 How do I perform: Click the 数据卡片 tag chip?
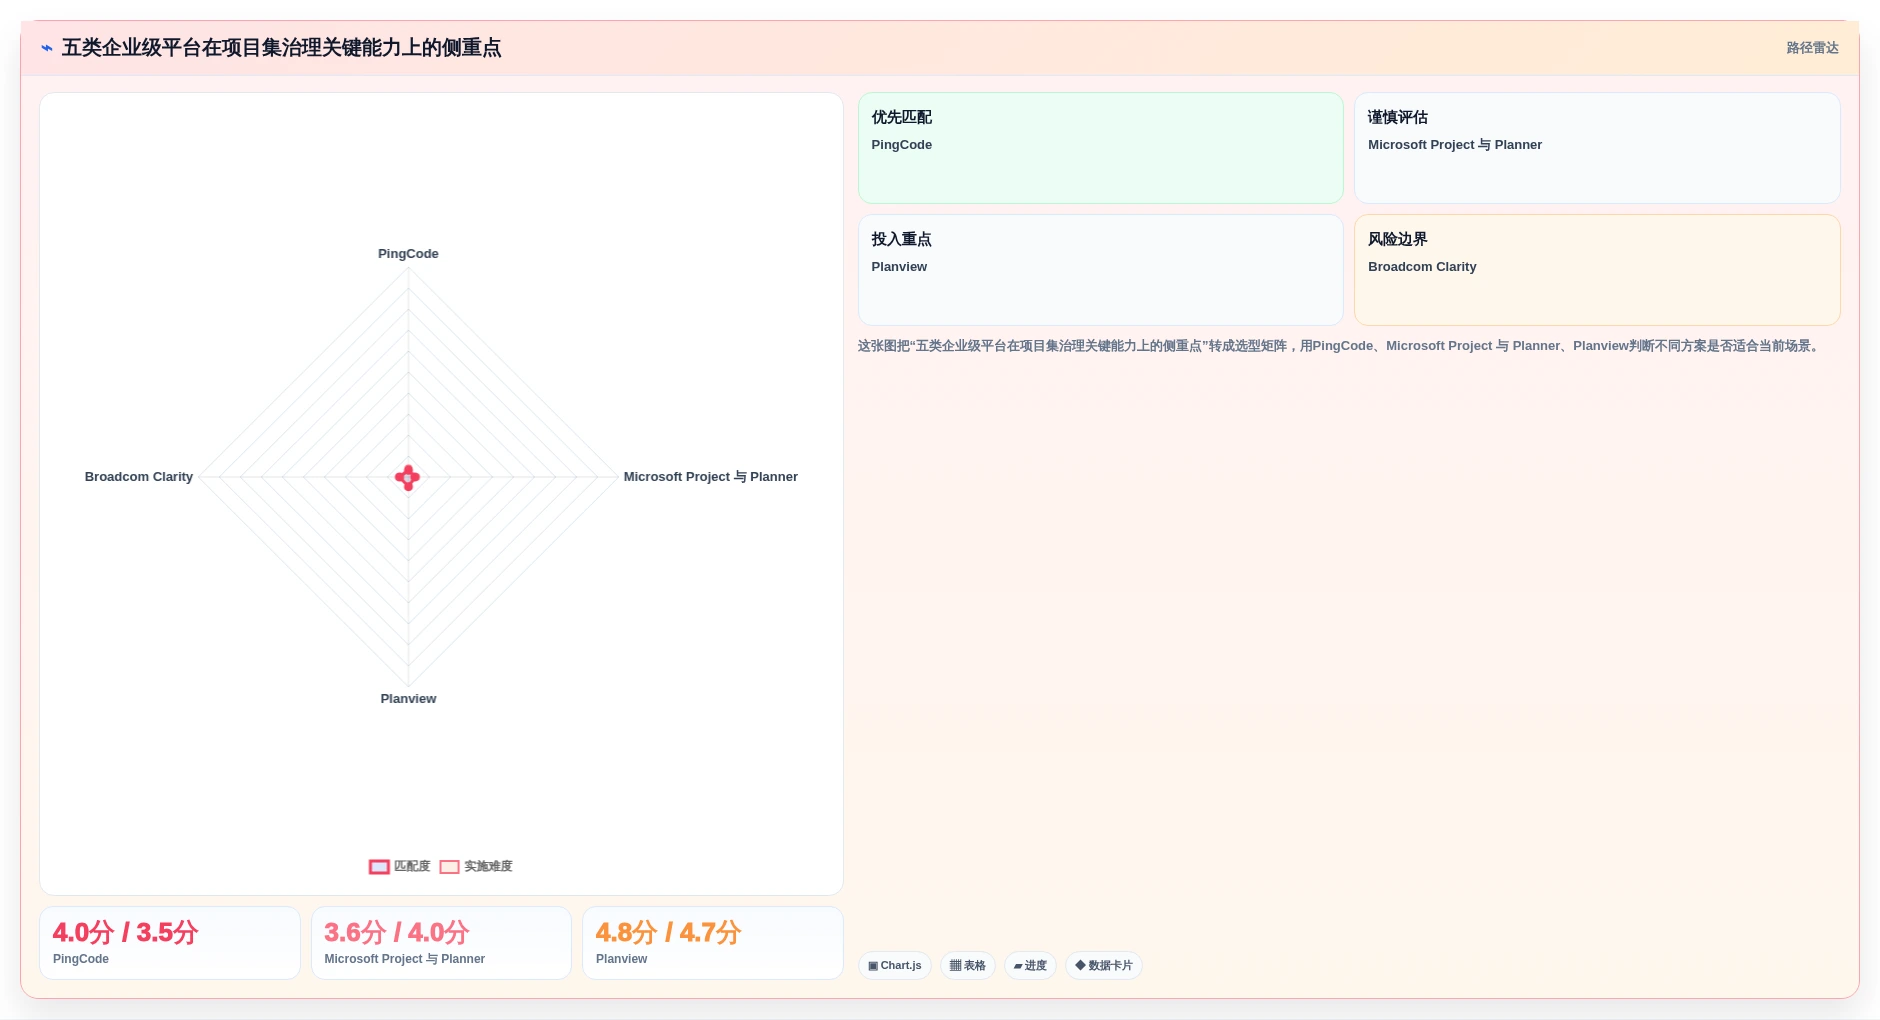point(1104,966)
